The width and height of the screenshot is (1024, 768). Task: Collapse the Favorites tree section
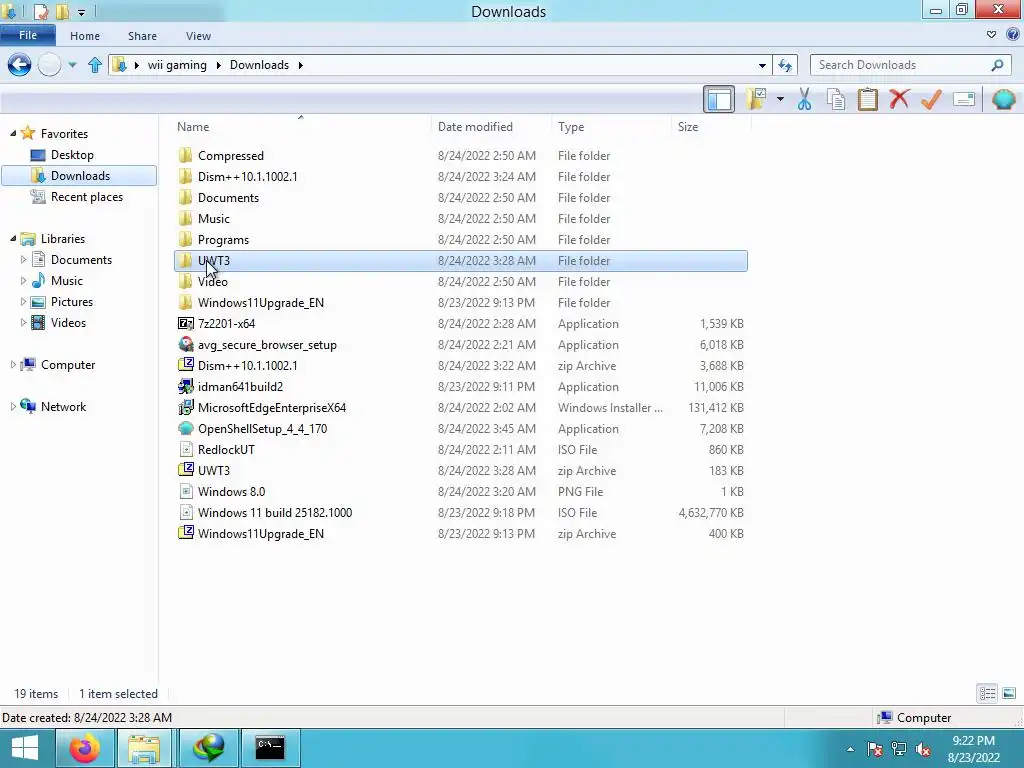(13, 133)
